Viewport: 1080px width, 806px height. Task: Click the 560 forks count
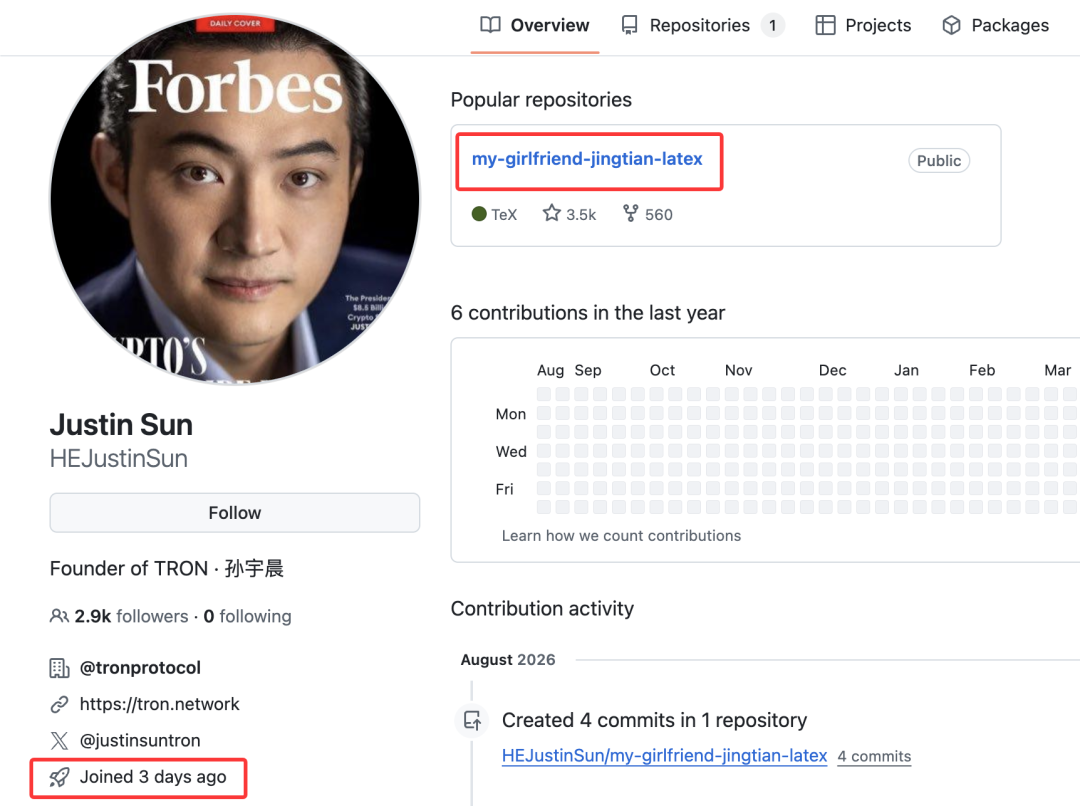point(658,215)
